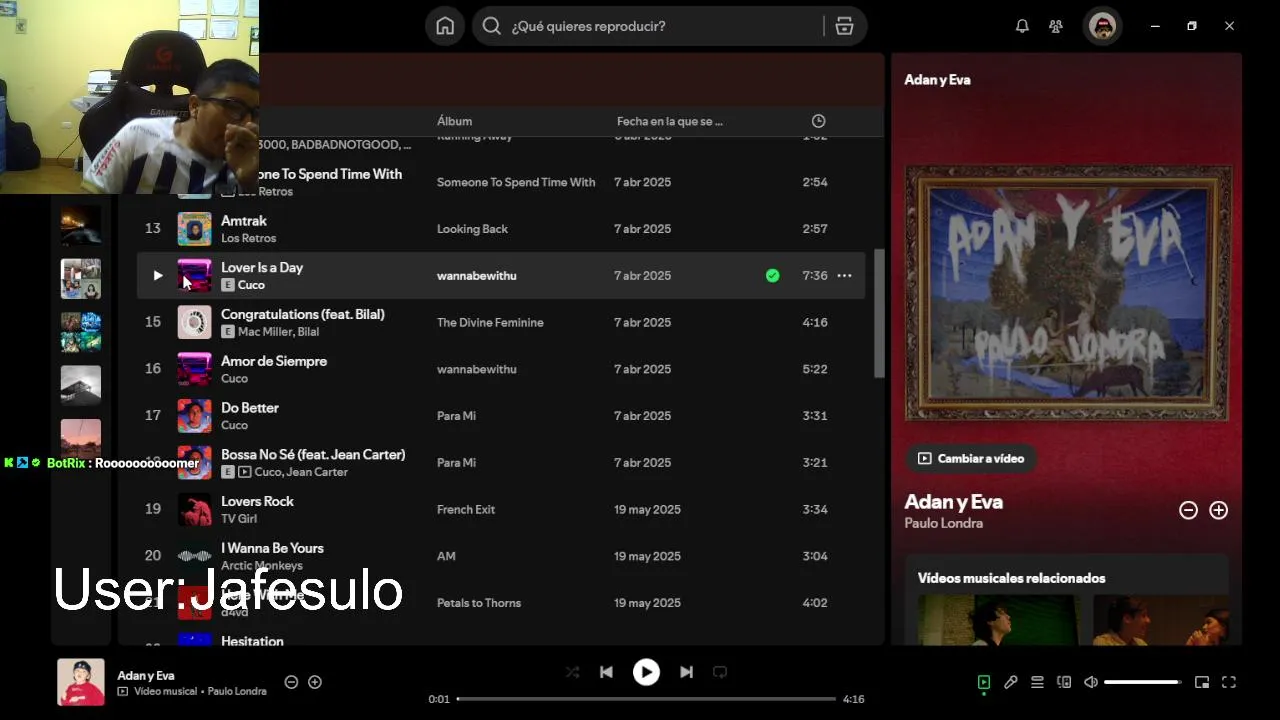Screen dimensions: 1280x720
Task: Open Adan y Eva title in right panel
Action: click(953, 502)
